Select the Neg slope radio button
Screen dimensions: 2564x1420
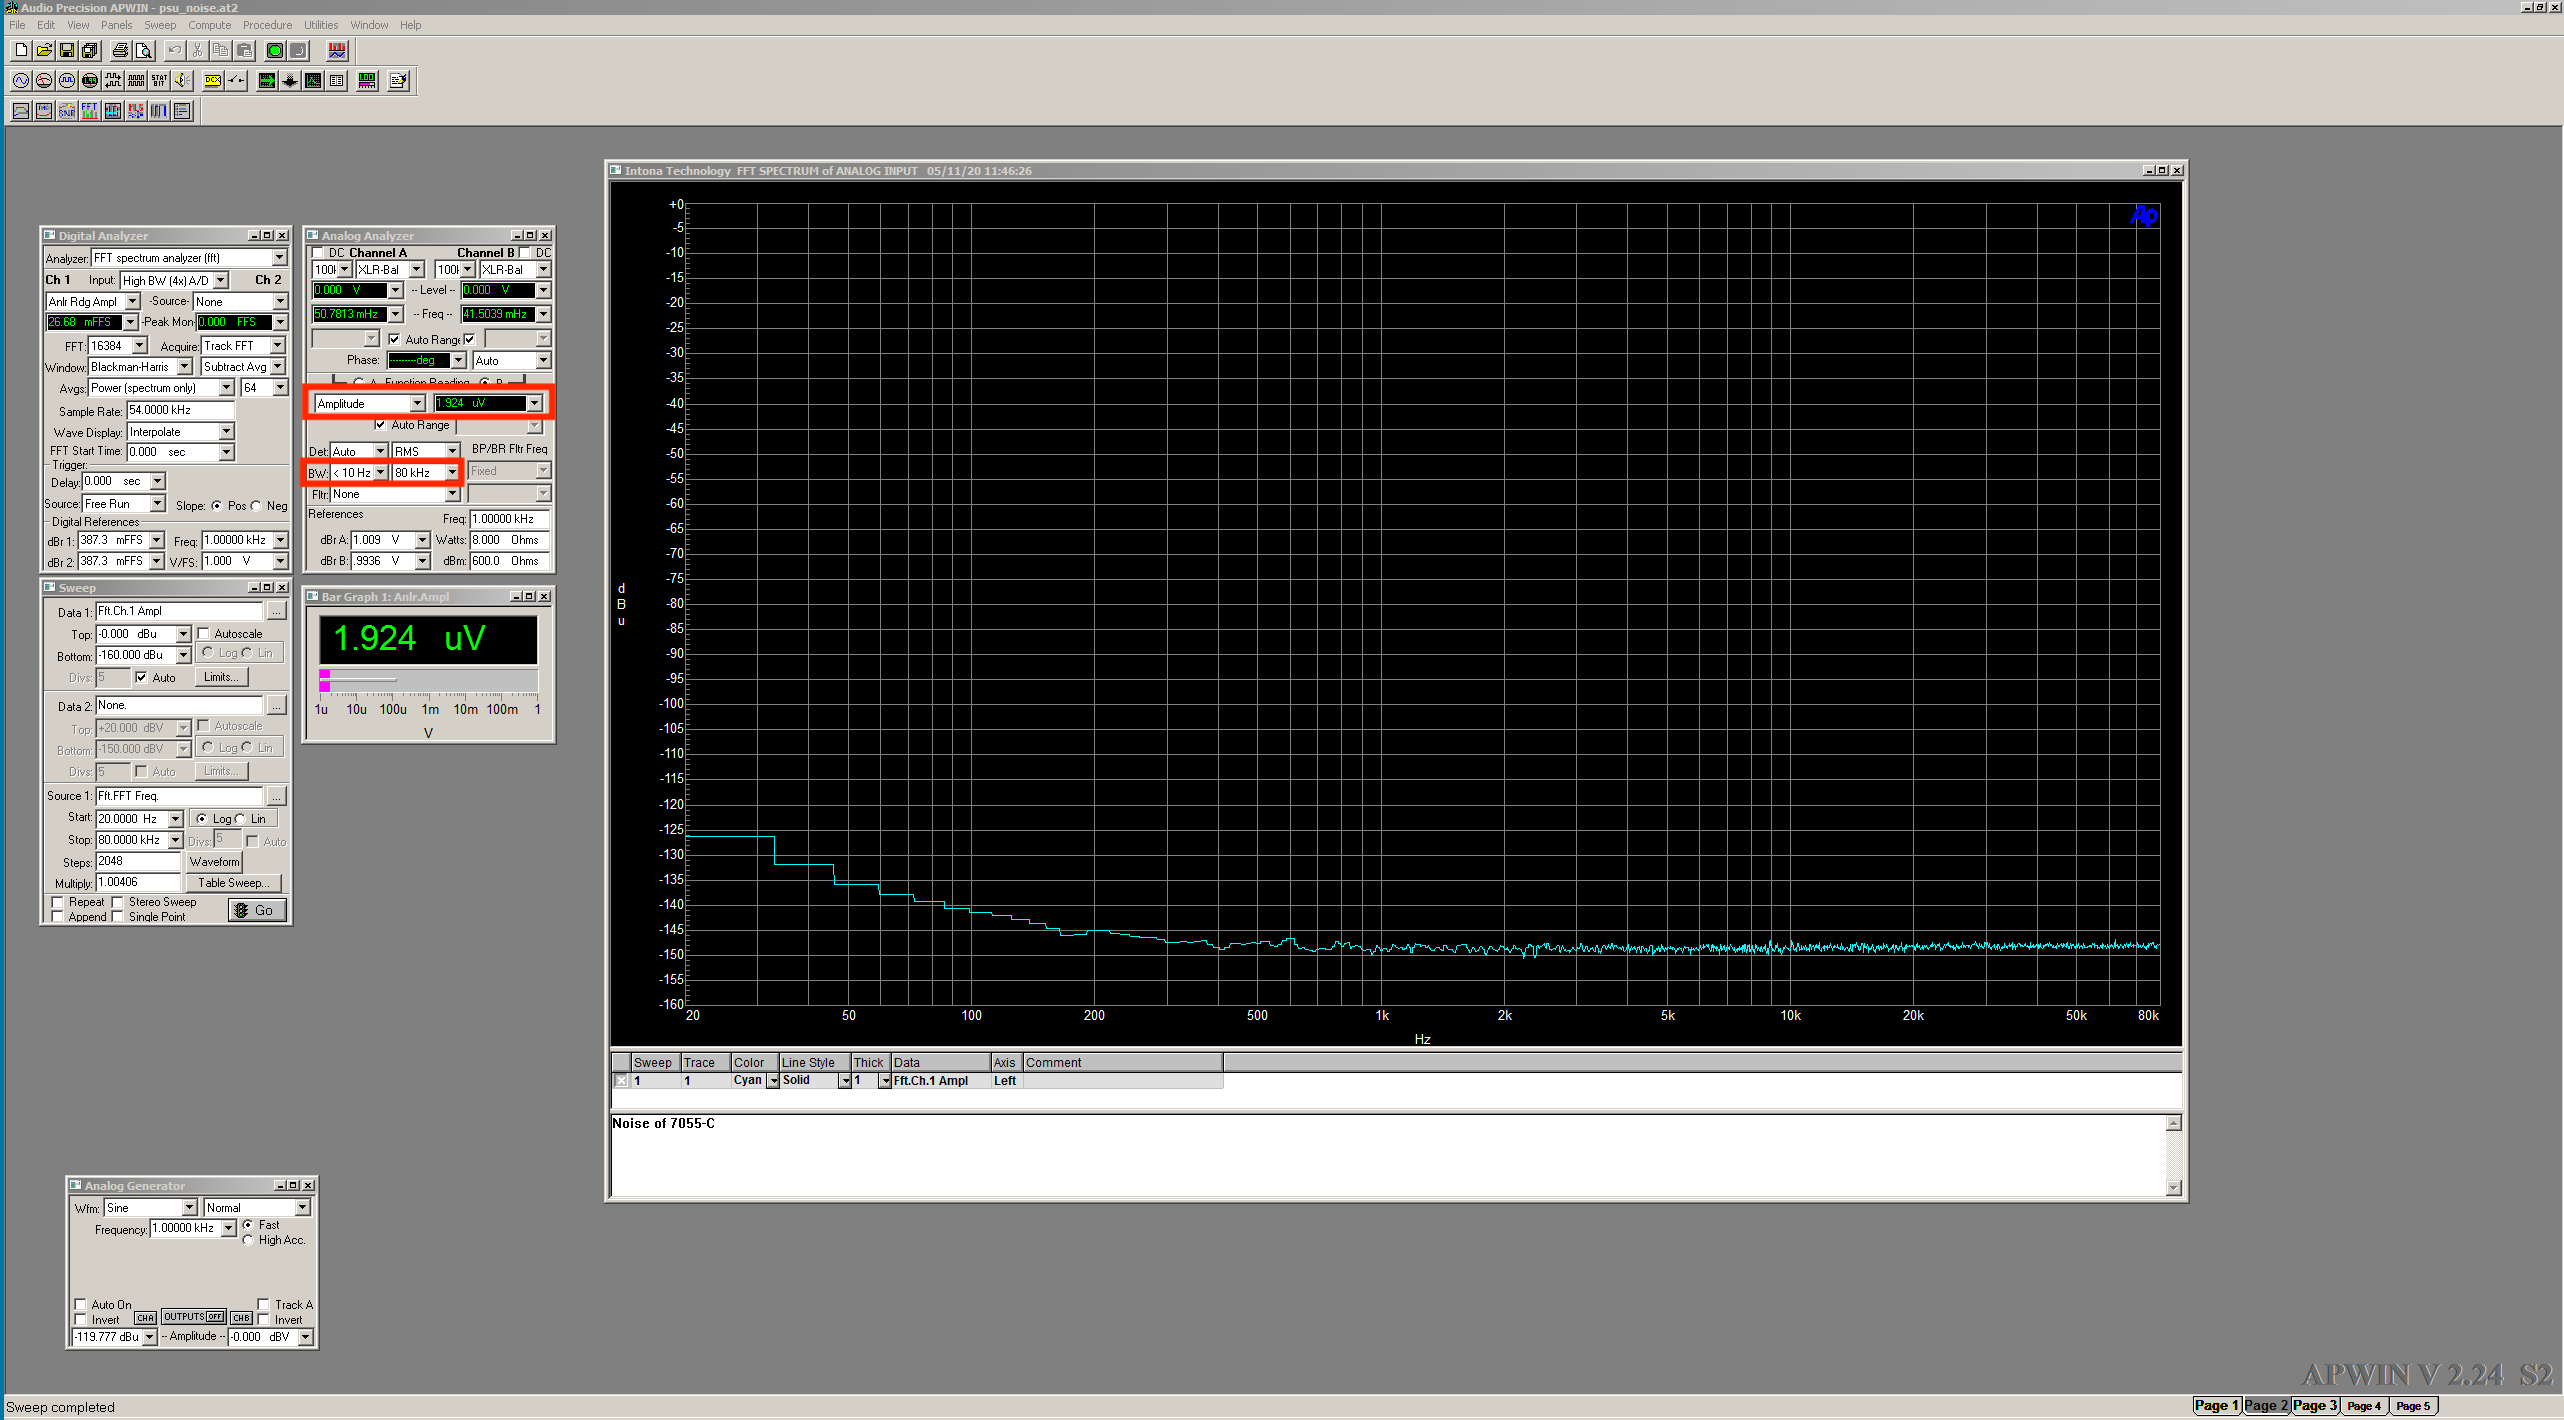pyautogui.click(x=257, y=506)
